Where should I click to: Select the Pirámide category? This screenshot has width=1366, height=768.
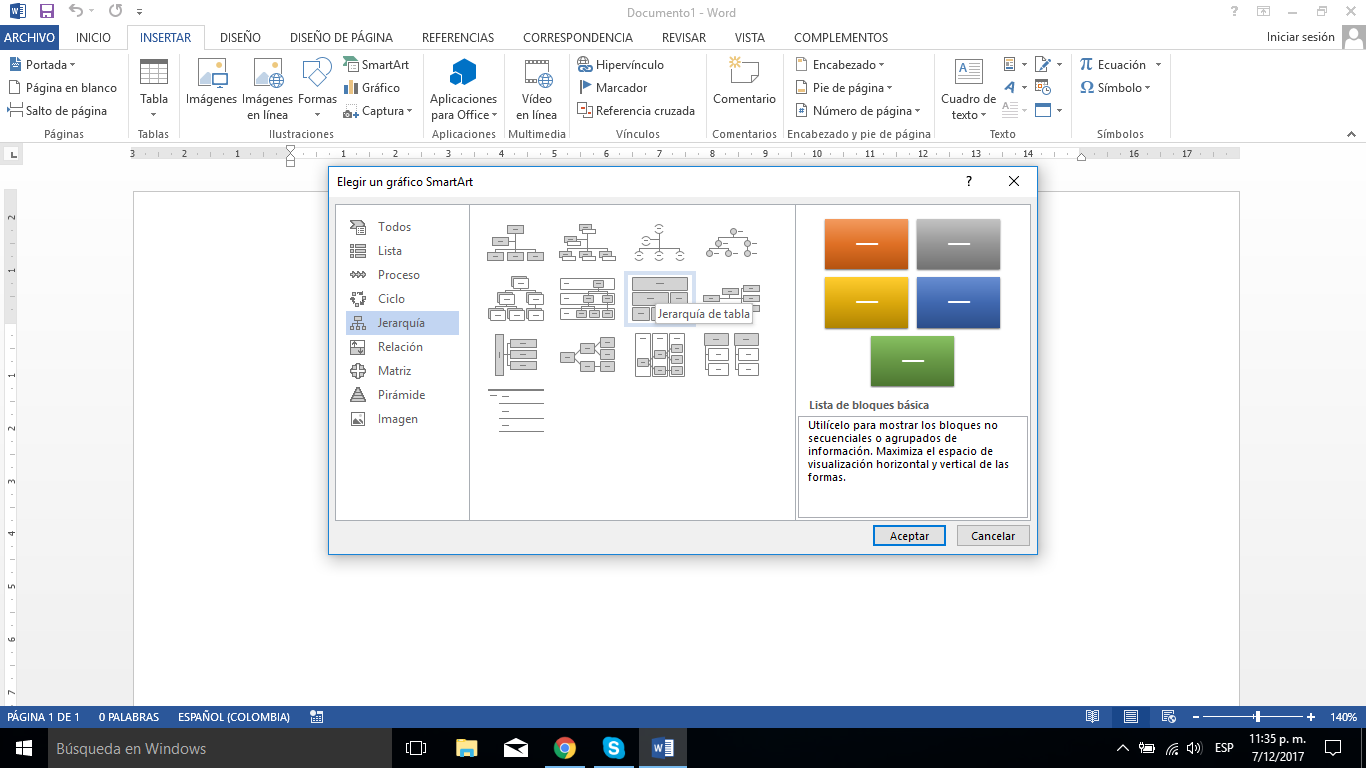pos(402,395)
